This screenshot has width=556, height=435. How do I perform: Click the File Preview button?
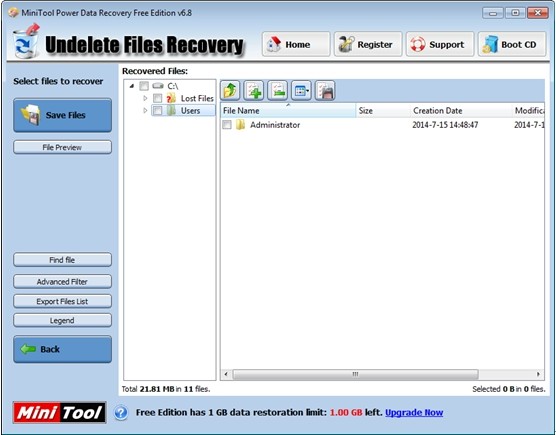tap(62, 147)
